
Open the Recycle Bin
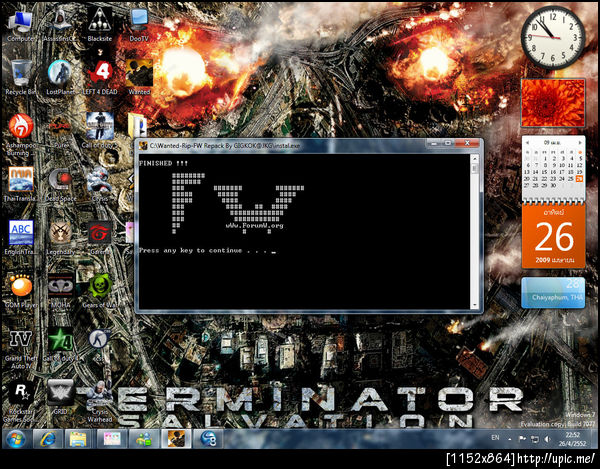(21, 78)
